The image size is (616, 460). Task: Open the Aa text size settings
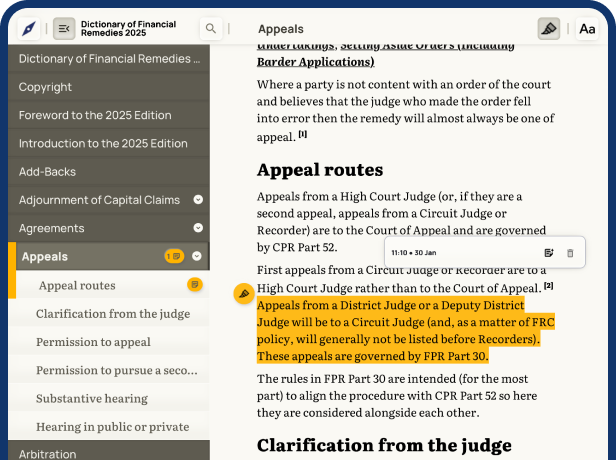[x=587, y=29]
